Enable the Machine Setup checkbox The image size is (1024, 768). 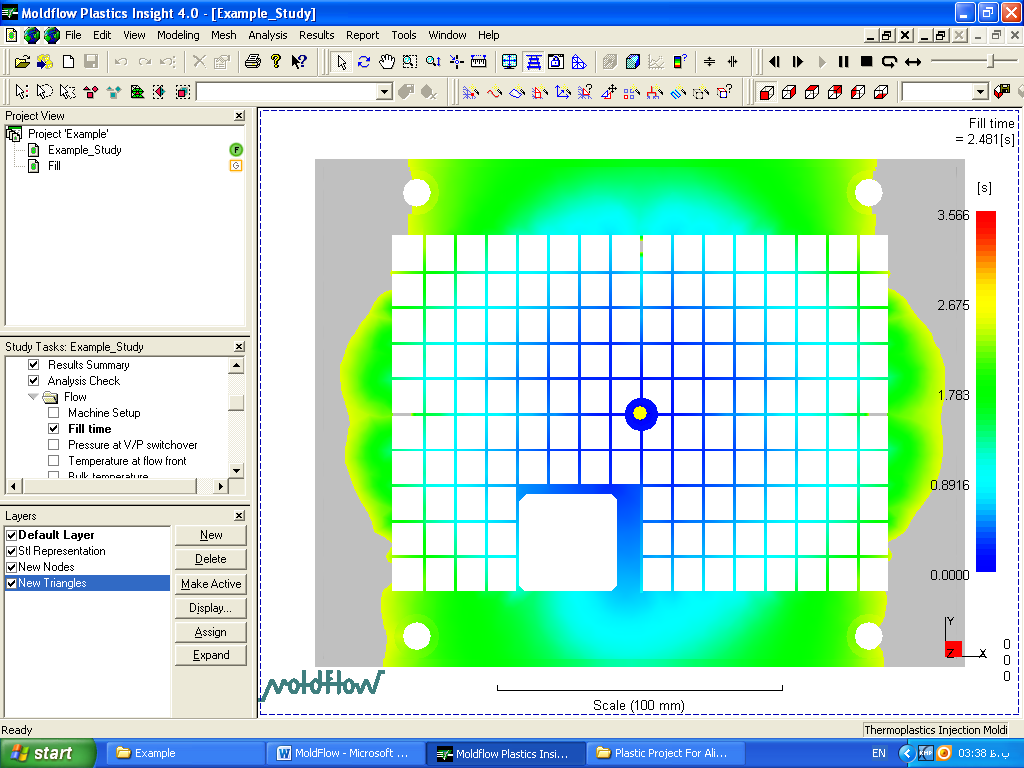click(x=54, y=413)
